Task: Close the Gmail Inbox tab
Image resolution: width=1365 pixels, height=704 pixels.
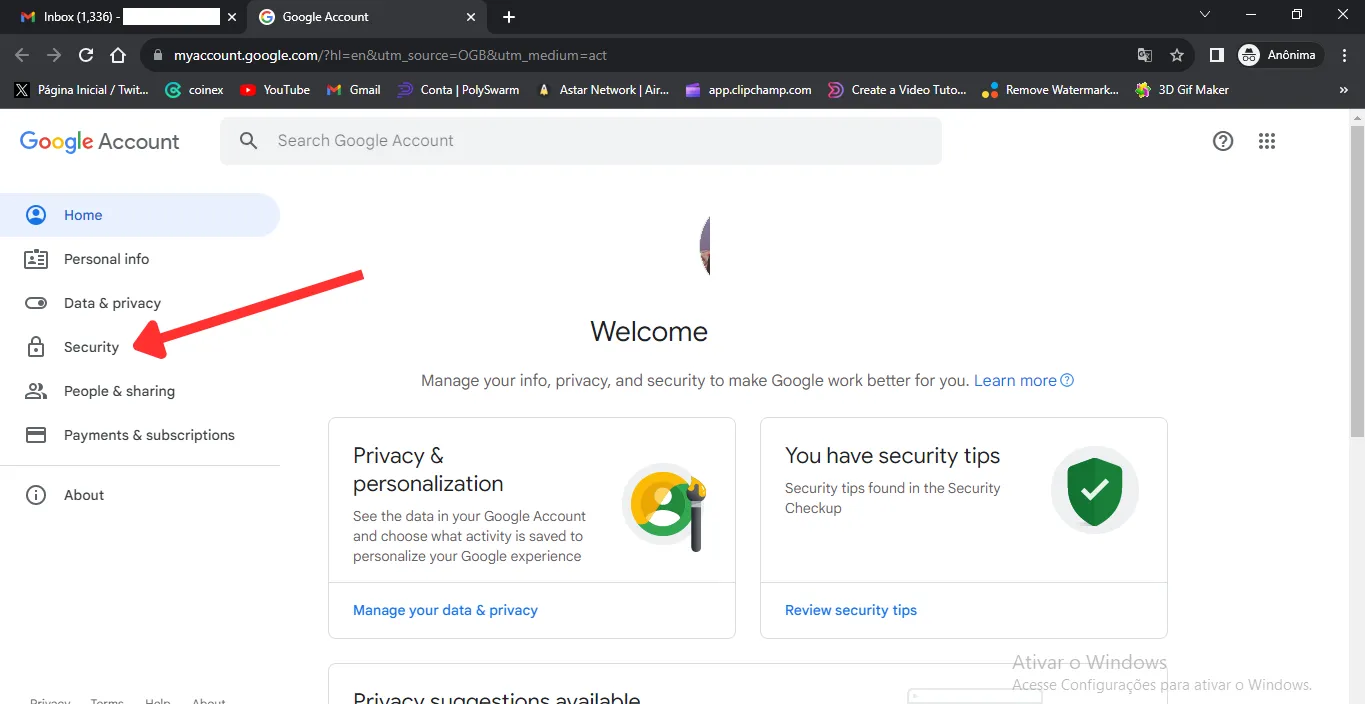Action: [x=232, y=17]
